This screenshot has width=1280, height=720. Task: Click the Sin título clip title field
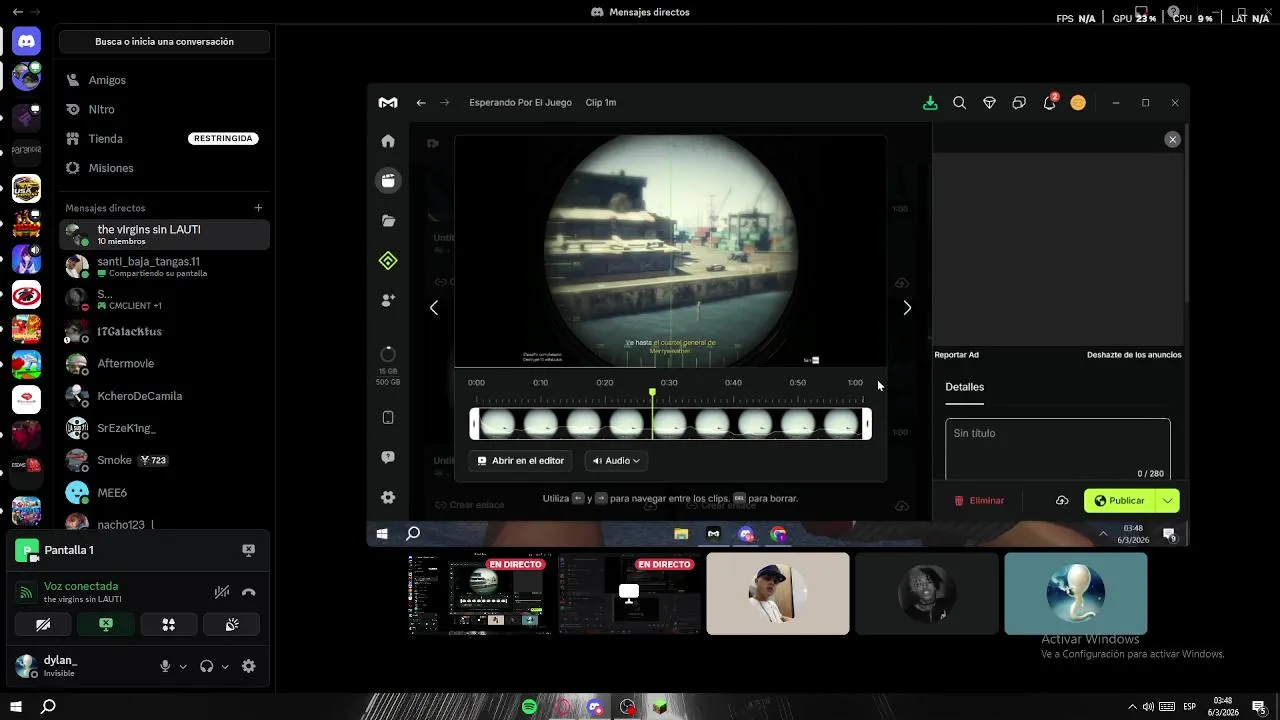pyautogui.click(x=1058, y=450)
